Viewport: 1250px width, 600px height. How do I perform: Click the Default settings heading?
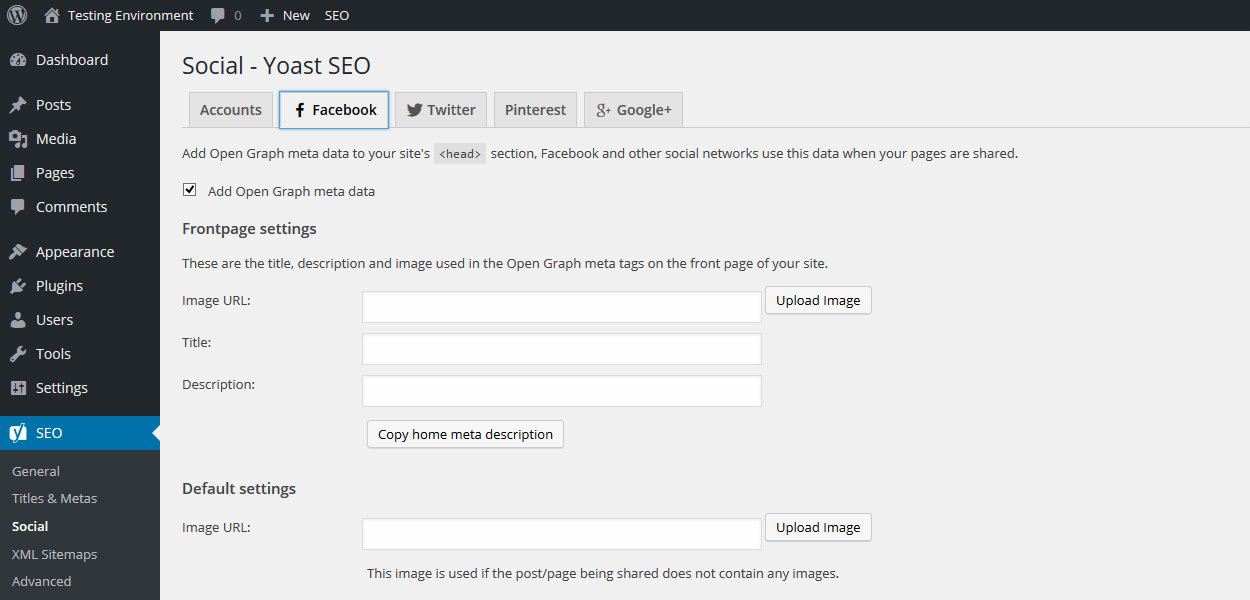click(x=239, y=489)
